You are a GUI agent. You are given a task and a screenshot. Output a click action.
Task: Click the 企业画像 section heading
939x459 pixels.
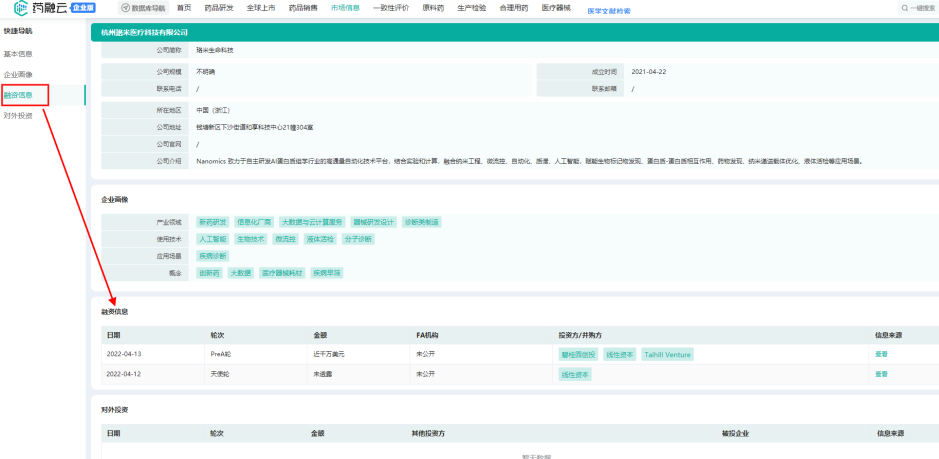point(114,200)
